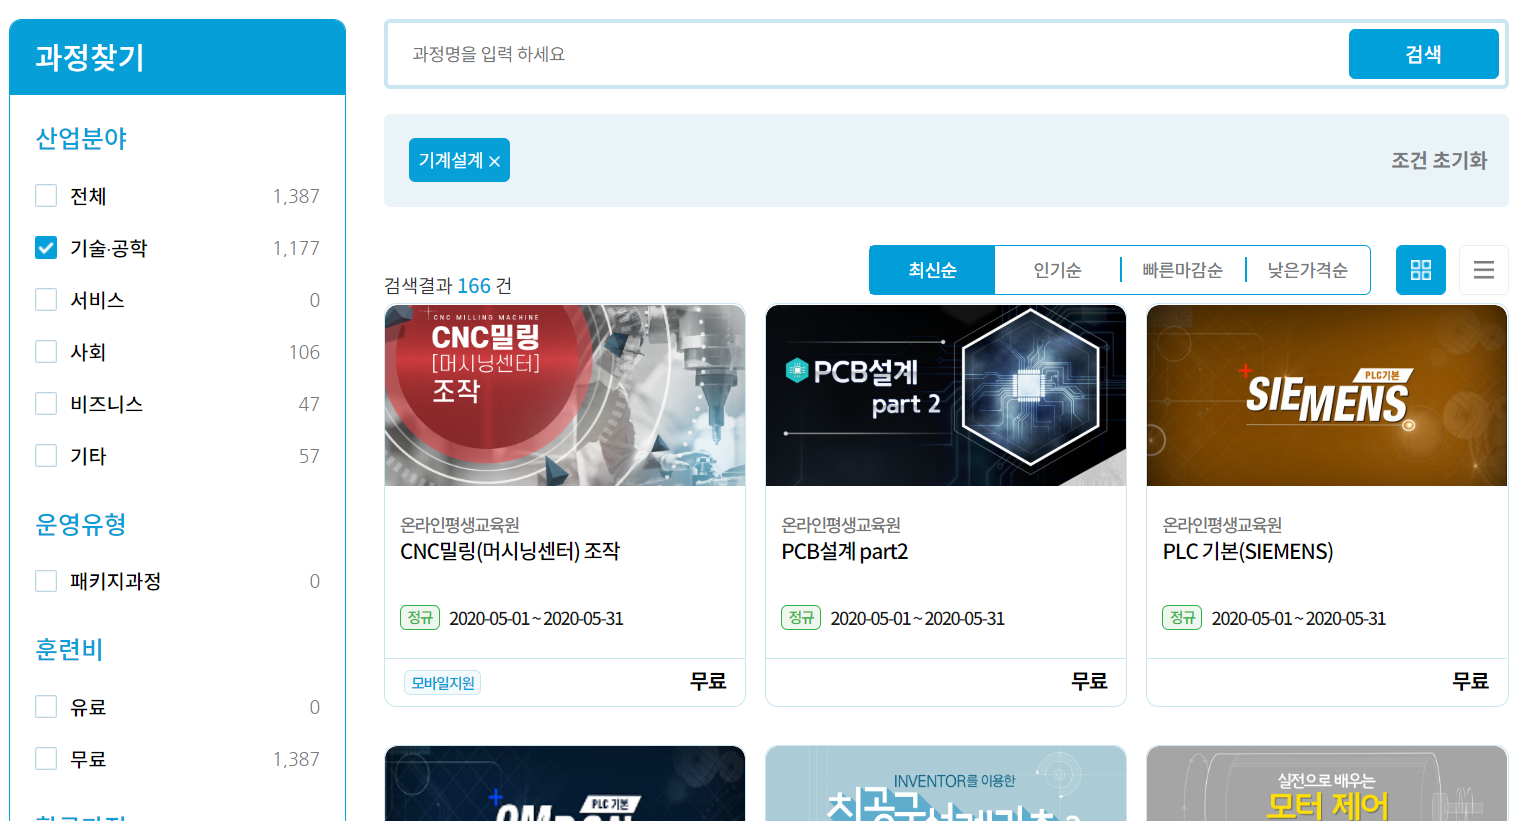
Task: Check the 서비스 checkbox
Action: 46,299
